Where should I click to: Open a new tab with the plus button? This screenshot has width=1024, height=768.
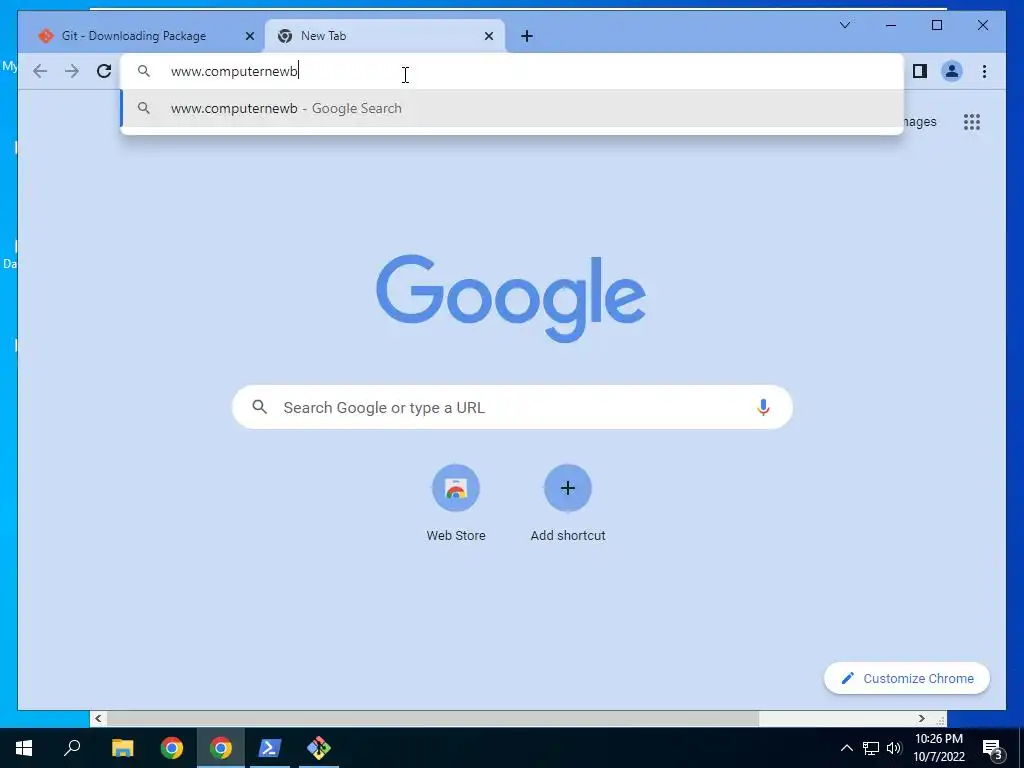tap(526, 36)
